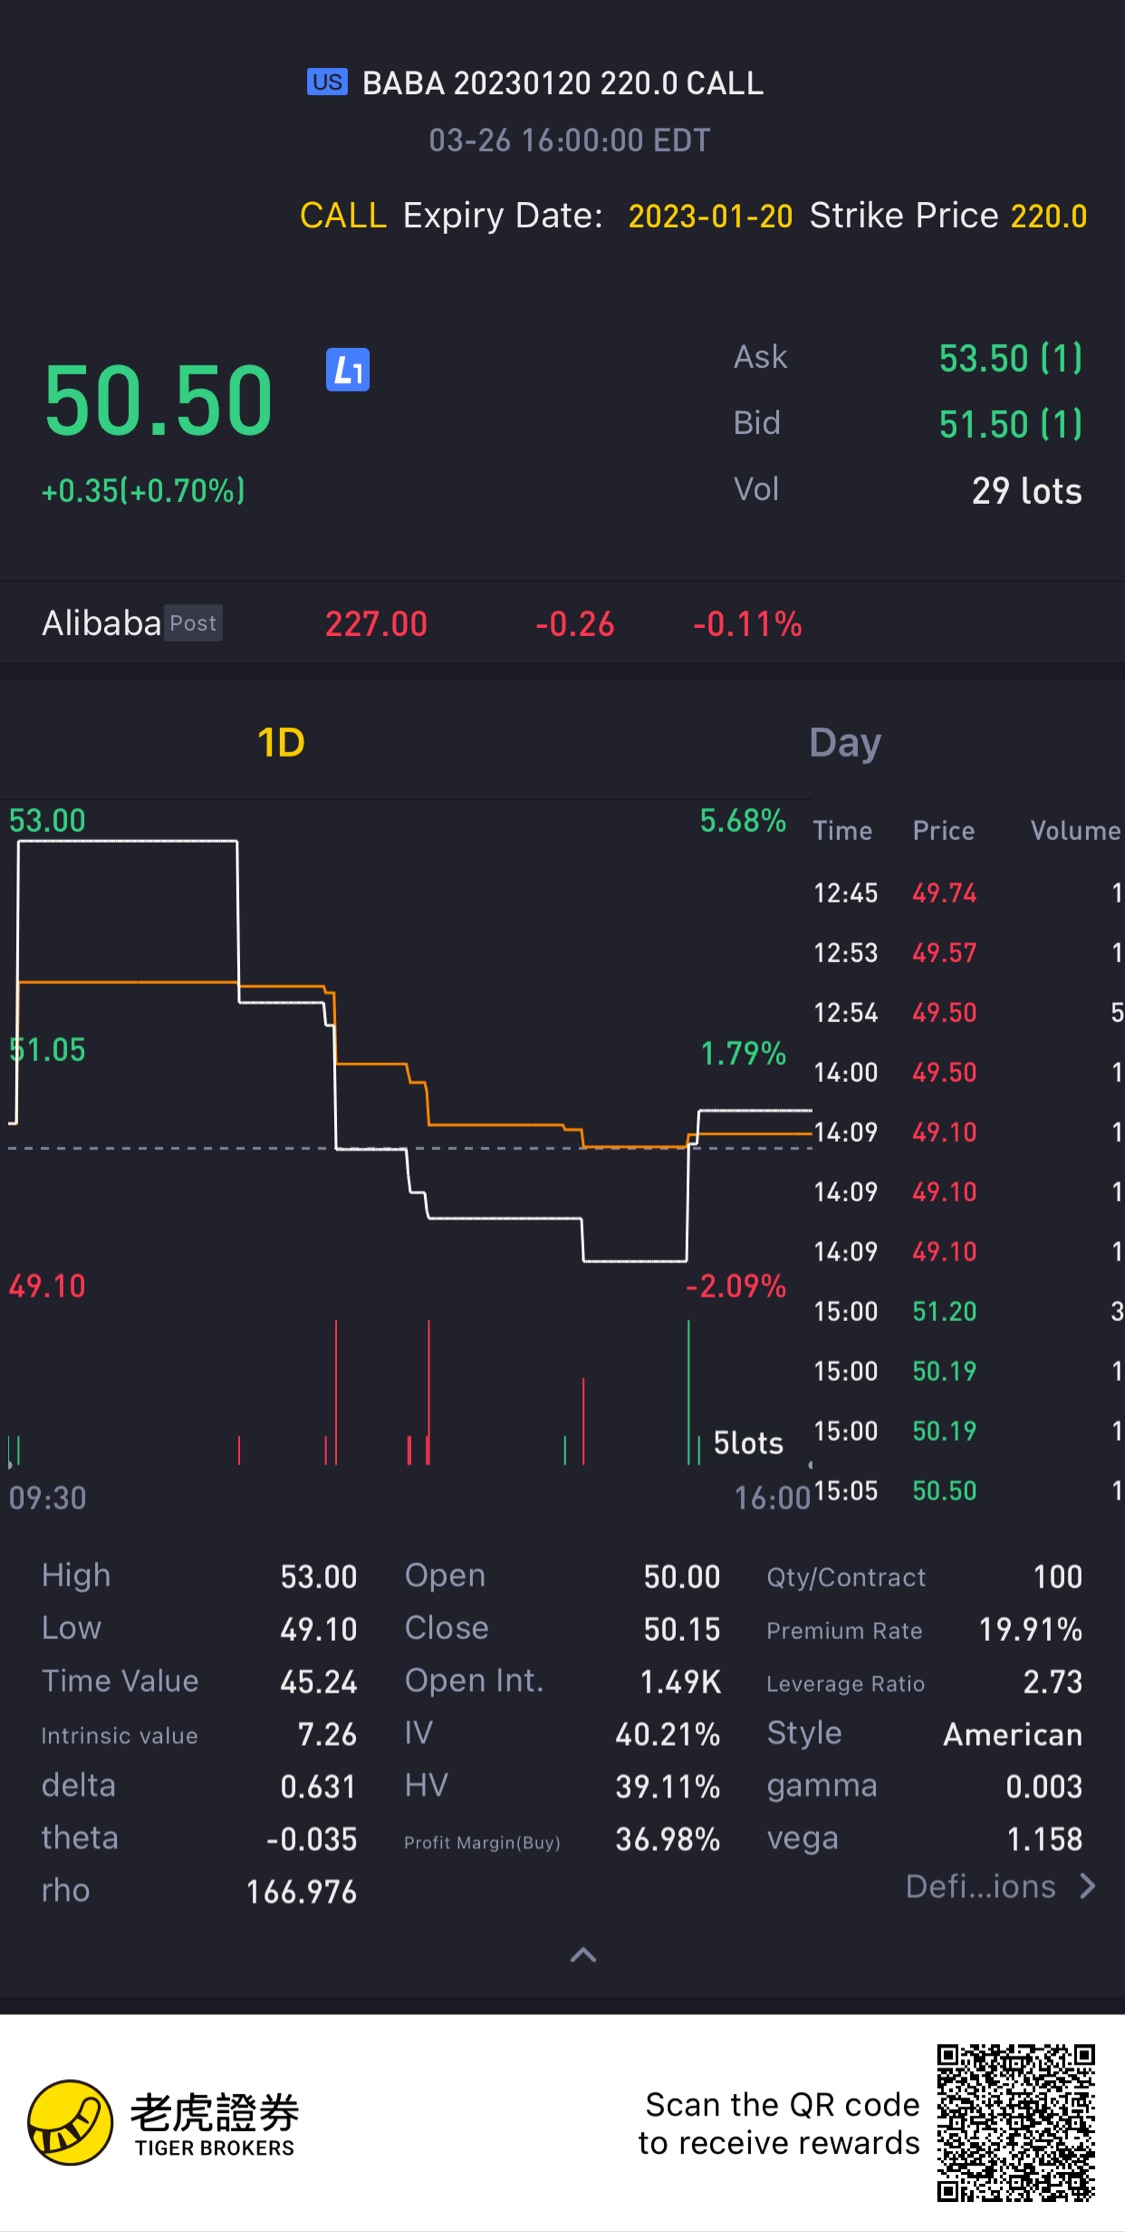
Task: Tap the blue L1 quote level icon
Action: click(348, 370)
